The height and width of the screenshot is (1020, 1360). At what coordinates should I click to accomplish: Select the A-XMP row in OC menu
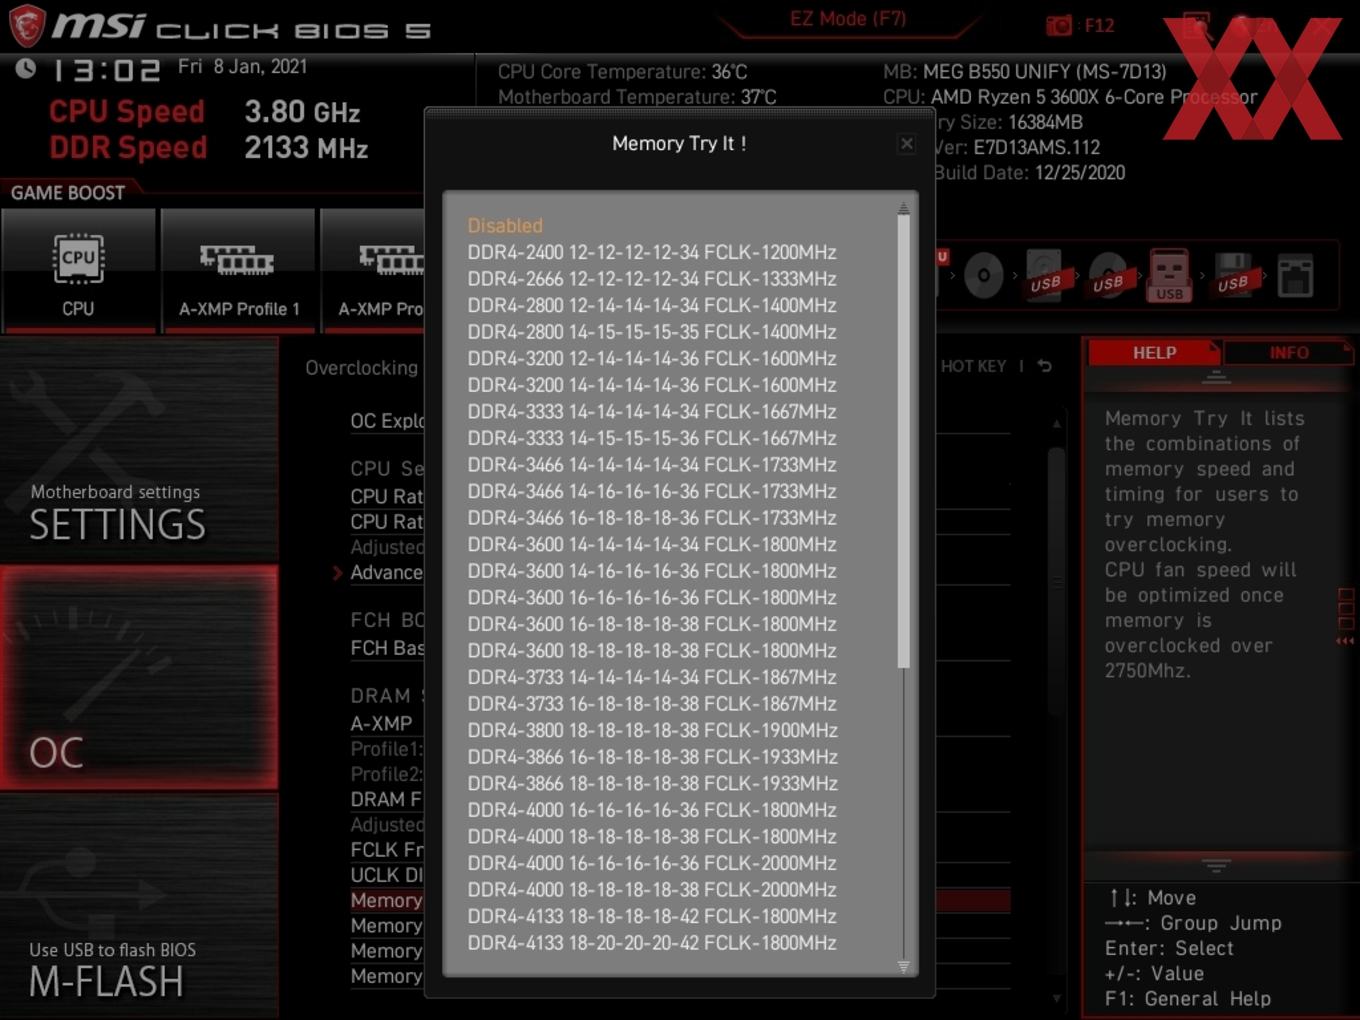coord(381,723)
